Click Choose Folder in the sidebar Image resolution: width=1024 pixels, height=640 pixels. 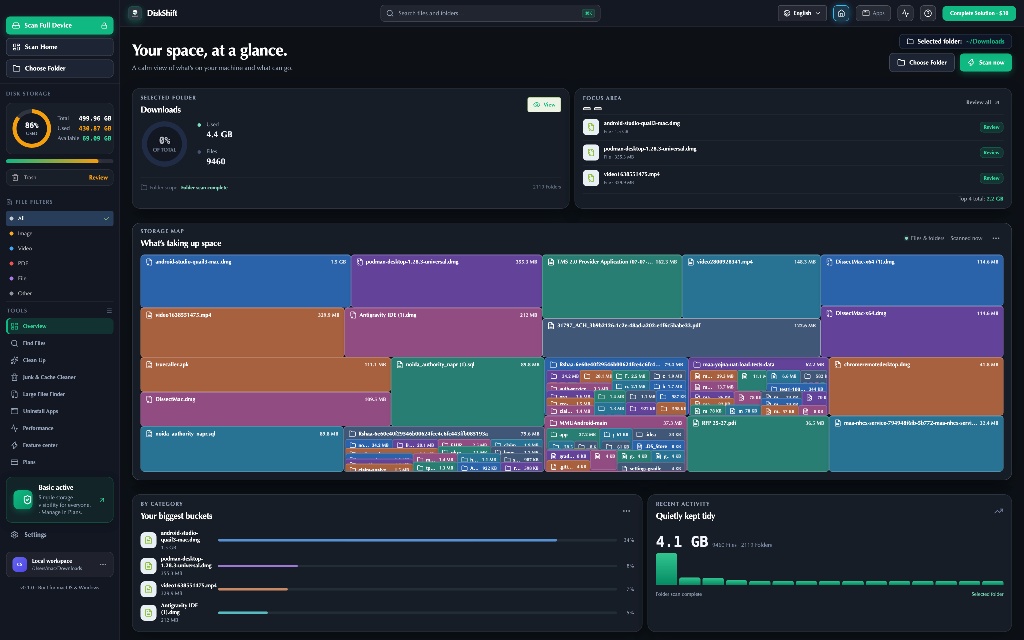(x=59, y=69)
